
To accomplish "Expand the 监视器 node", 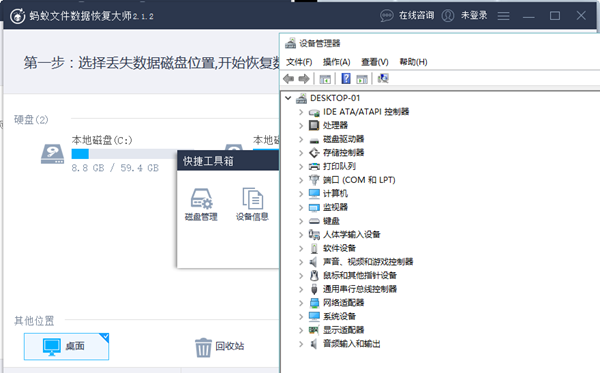I will [x=301, y=207].
